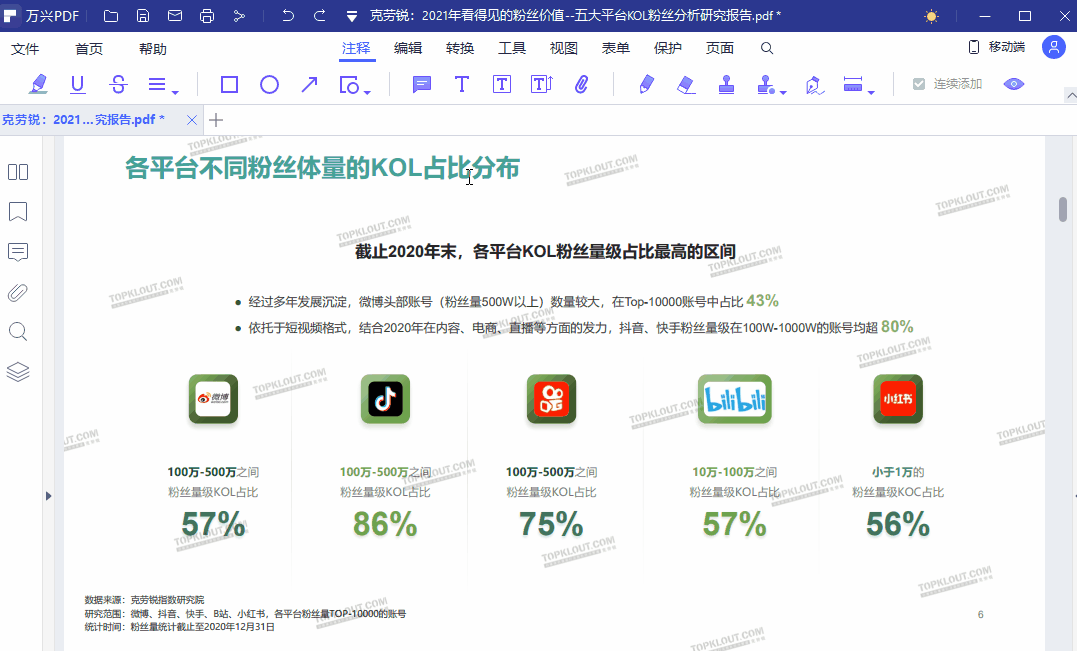Screen dimensions: 1077x651
Task: Select the pencil drawing tool
Action: point(646,84)
